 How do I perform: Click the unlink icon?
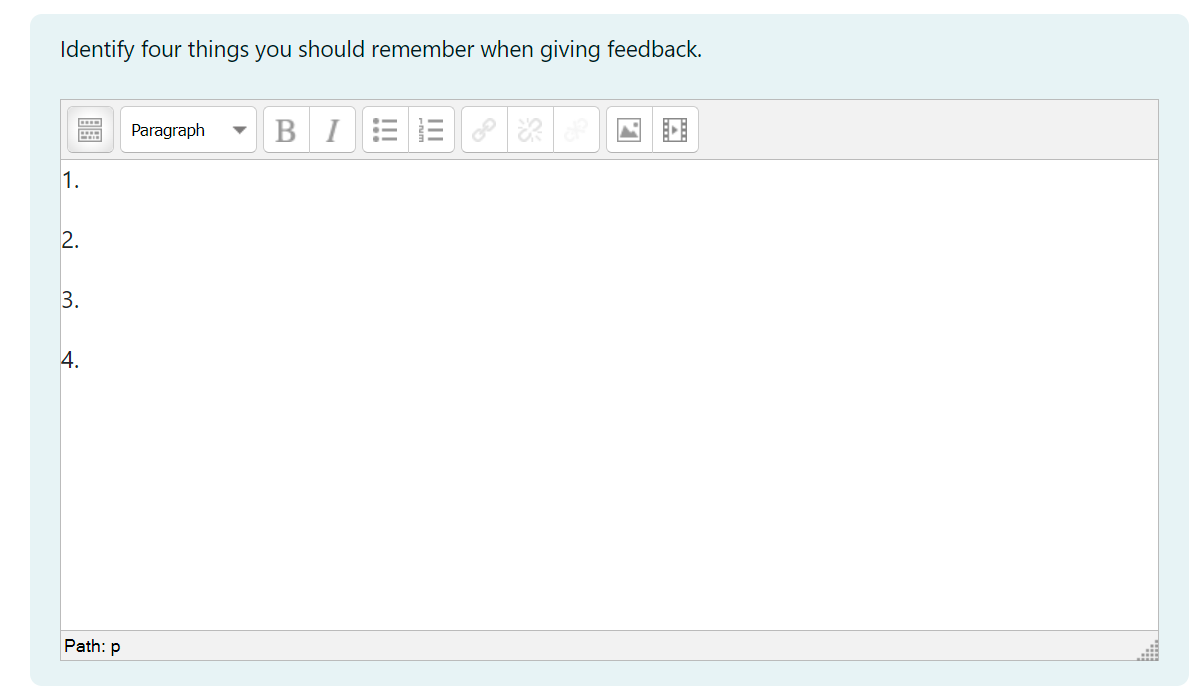click(530, 129)
